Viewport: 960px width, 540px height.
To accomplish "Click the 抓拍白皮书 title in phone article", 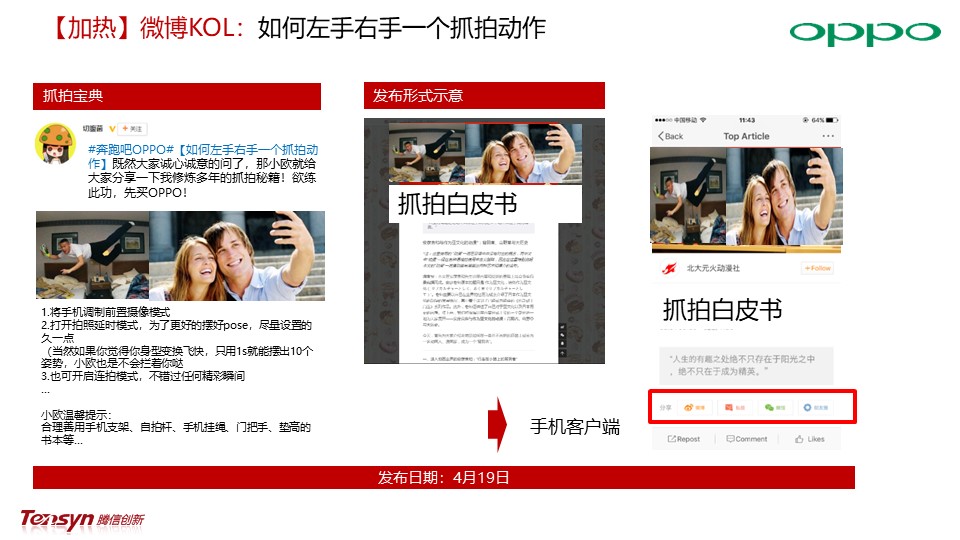I will (722, 310).
